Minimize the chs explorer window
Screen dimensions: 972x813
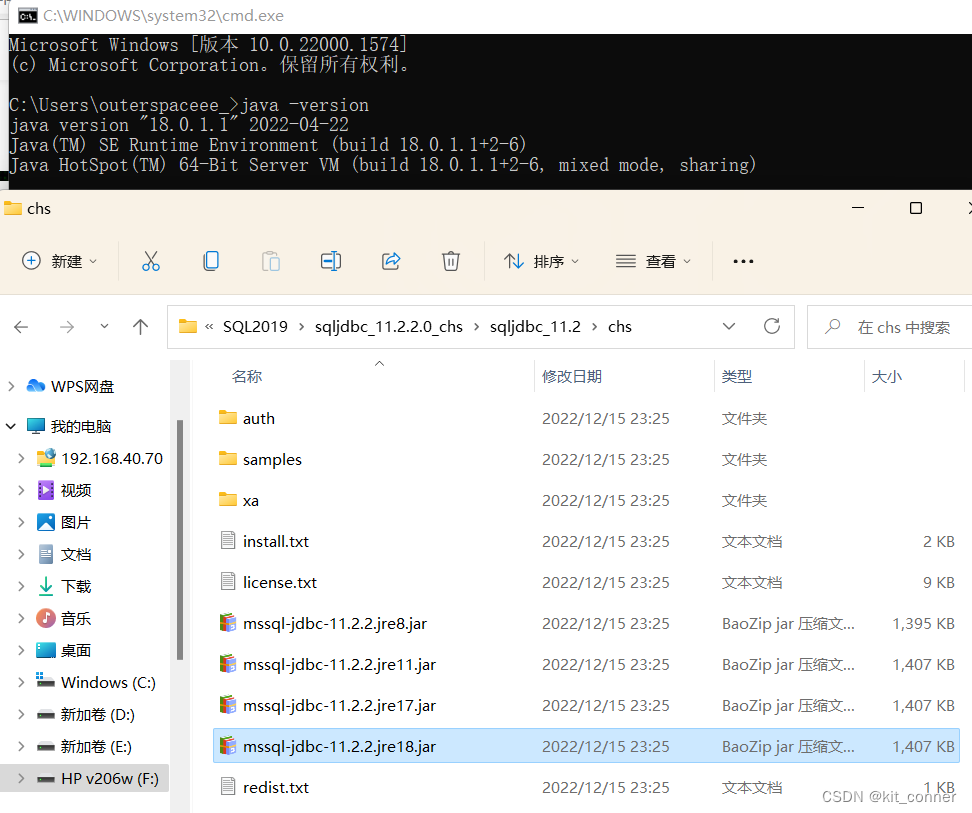(x=858, y=208)
